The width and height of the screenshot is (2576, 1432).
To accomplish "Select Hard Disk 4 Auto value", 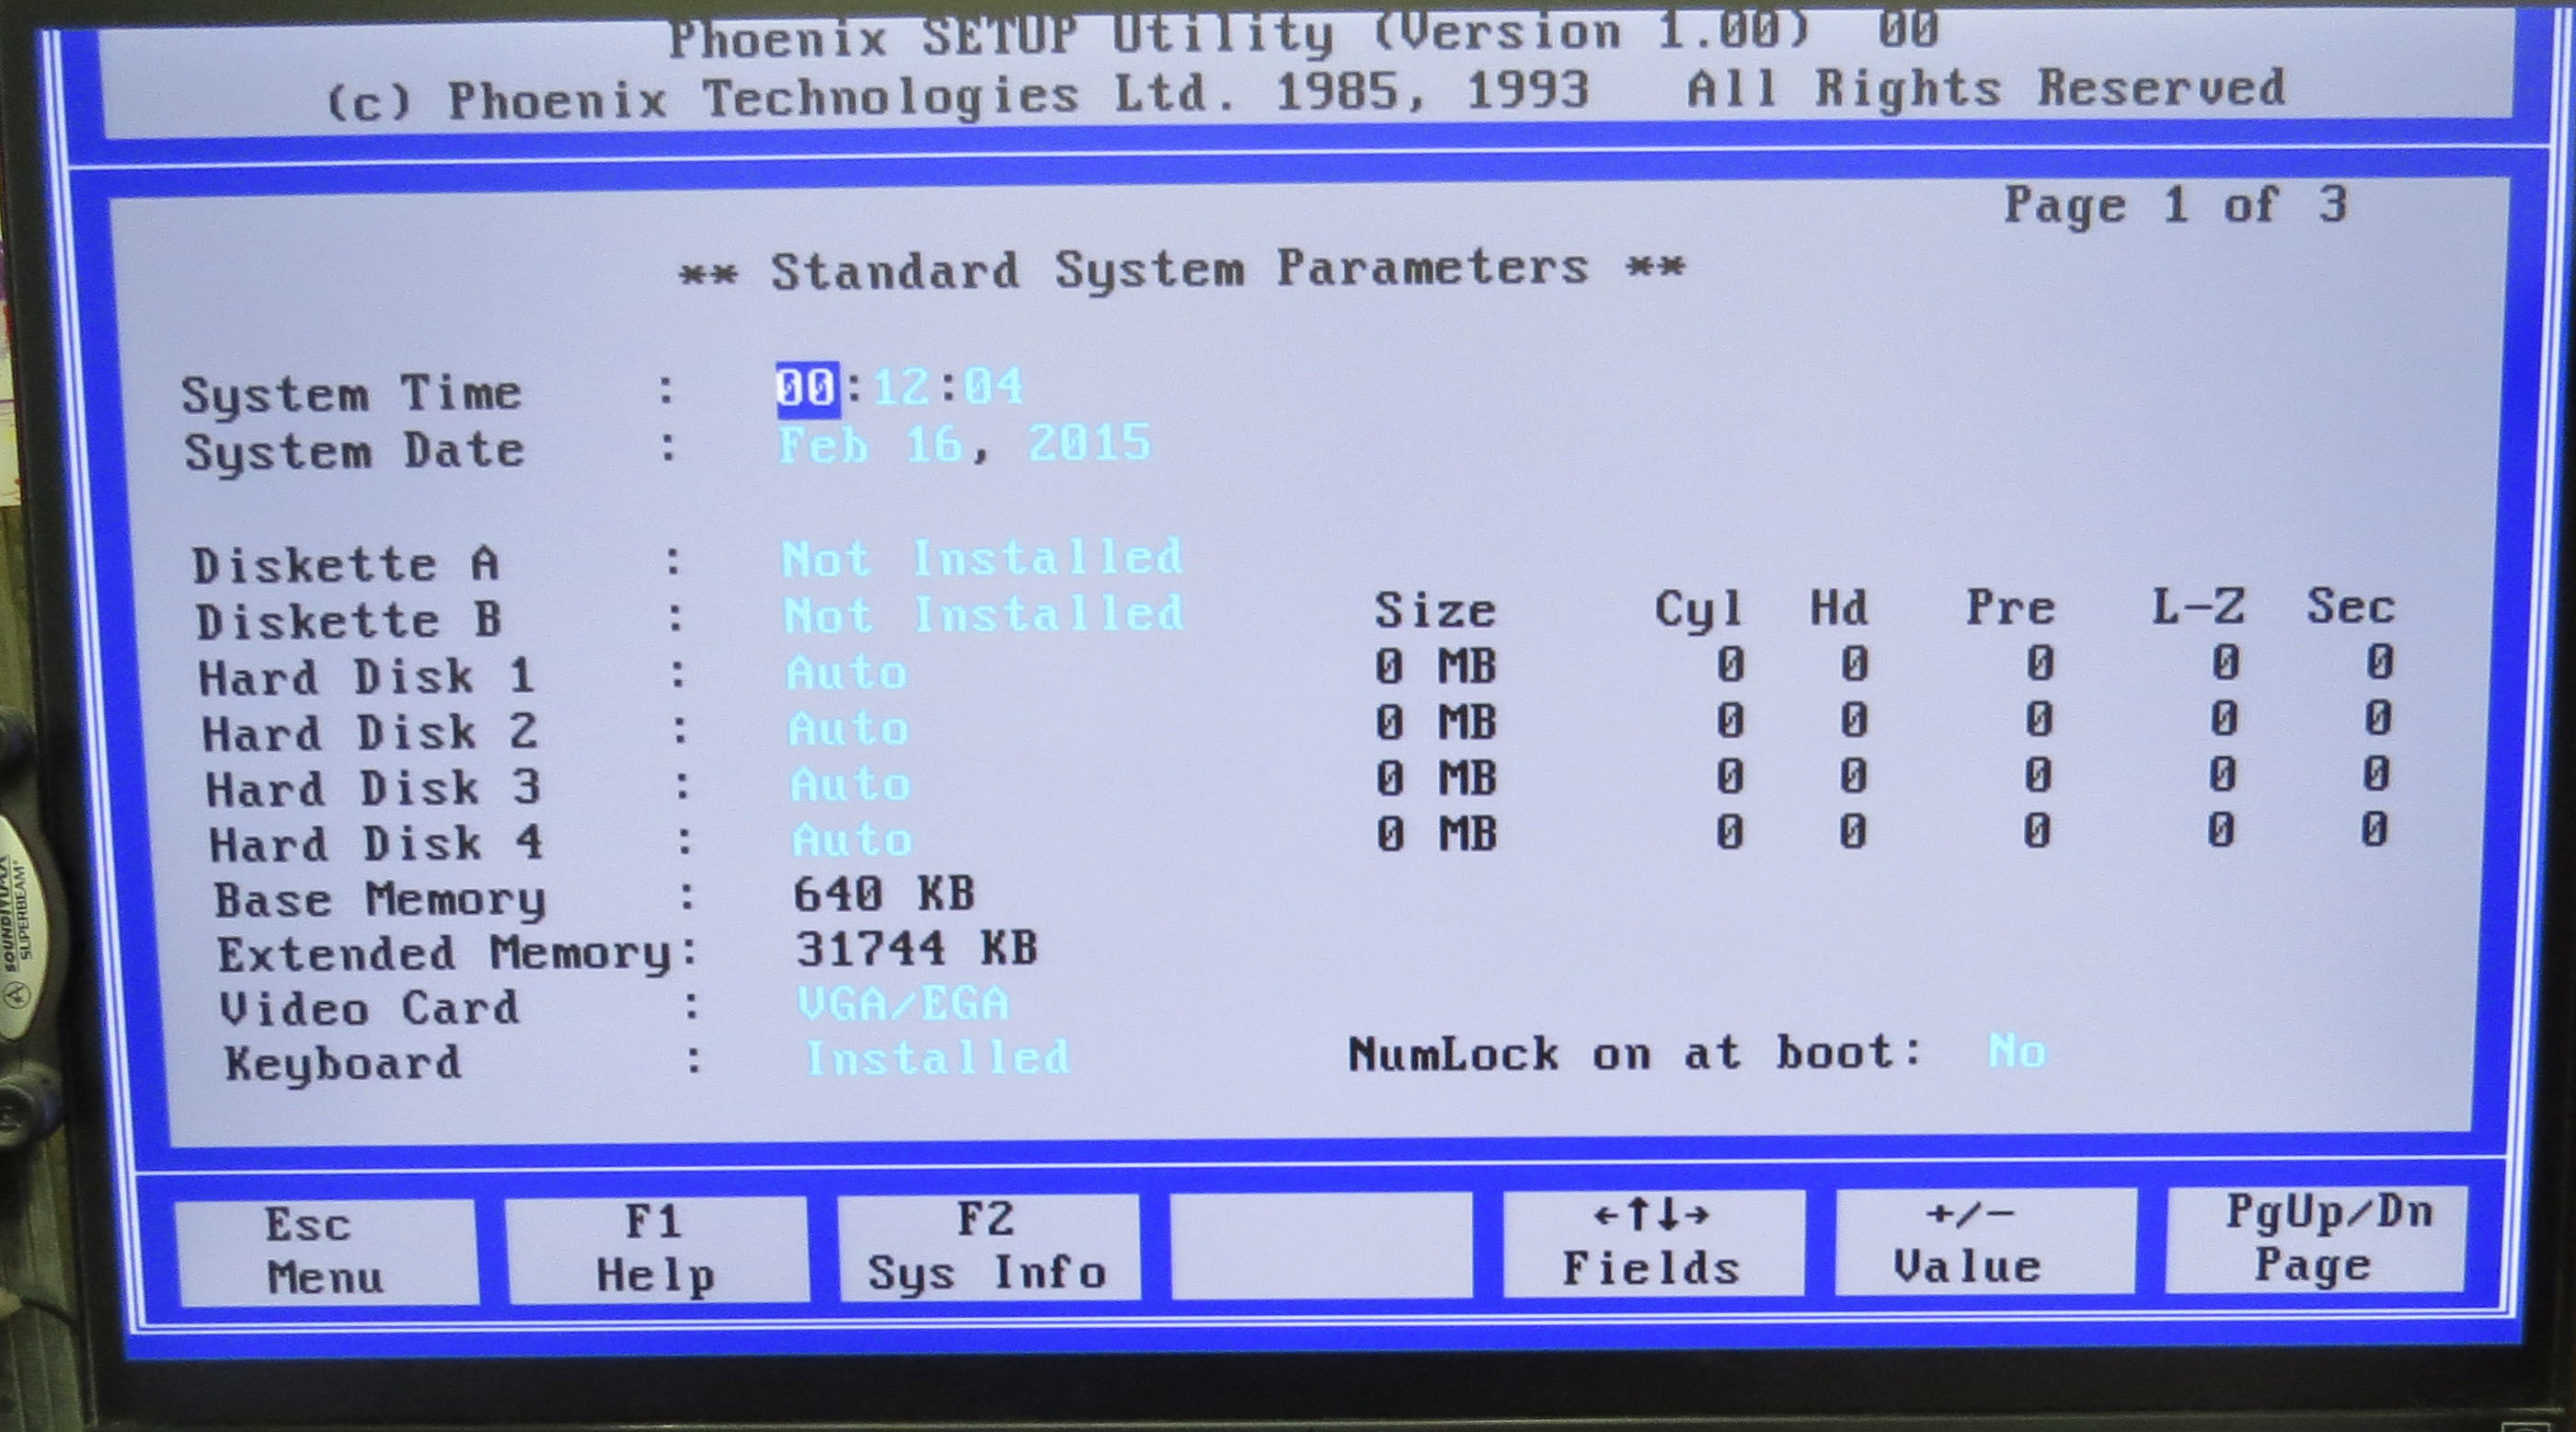I will [x=852, y=839].
